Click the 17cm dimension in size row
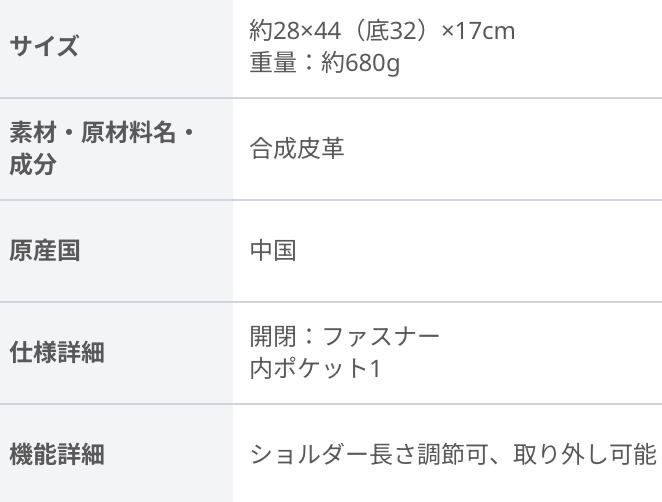This screenshot has width=662, height=502. [485, 30]
